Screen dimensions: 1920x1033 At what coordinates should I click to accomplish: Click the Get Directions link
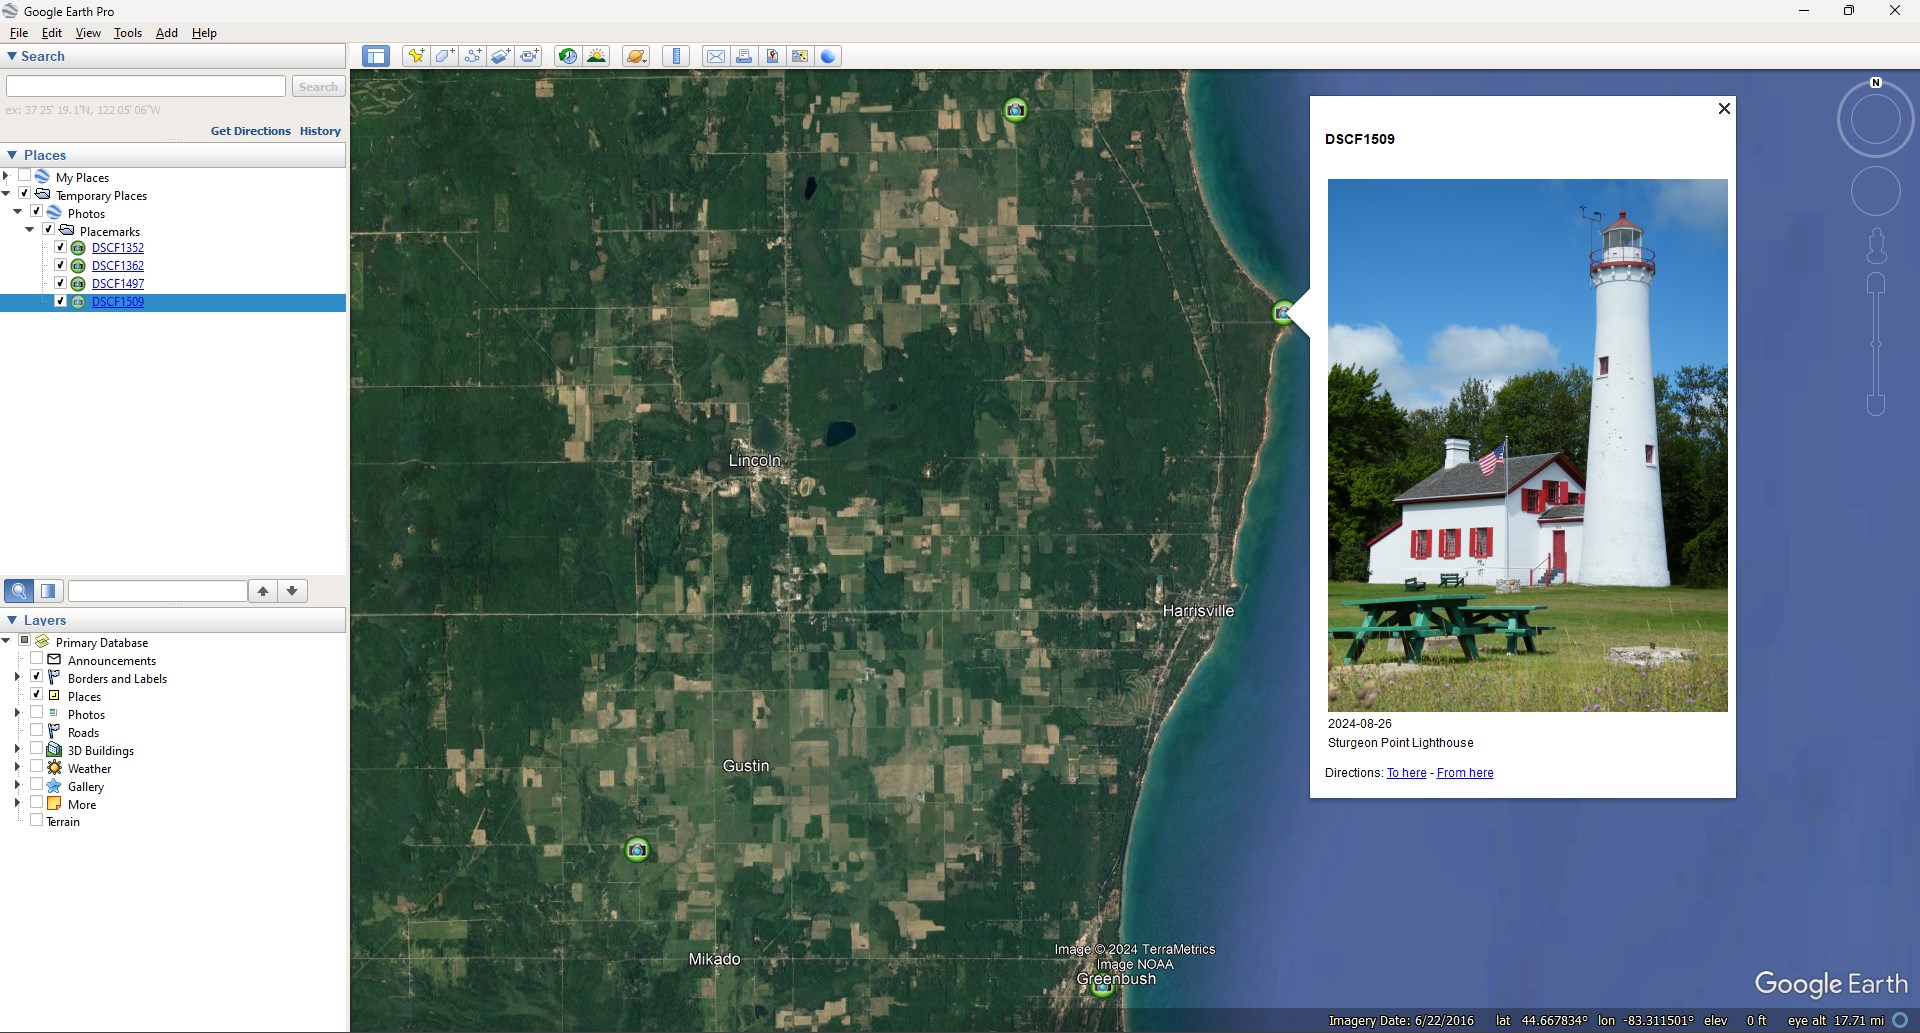(x=250, y=131)
